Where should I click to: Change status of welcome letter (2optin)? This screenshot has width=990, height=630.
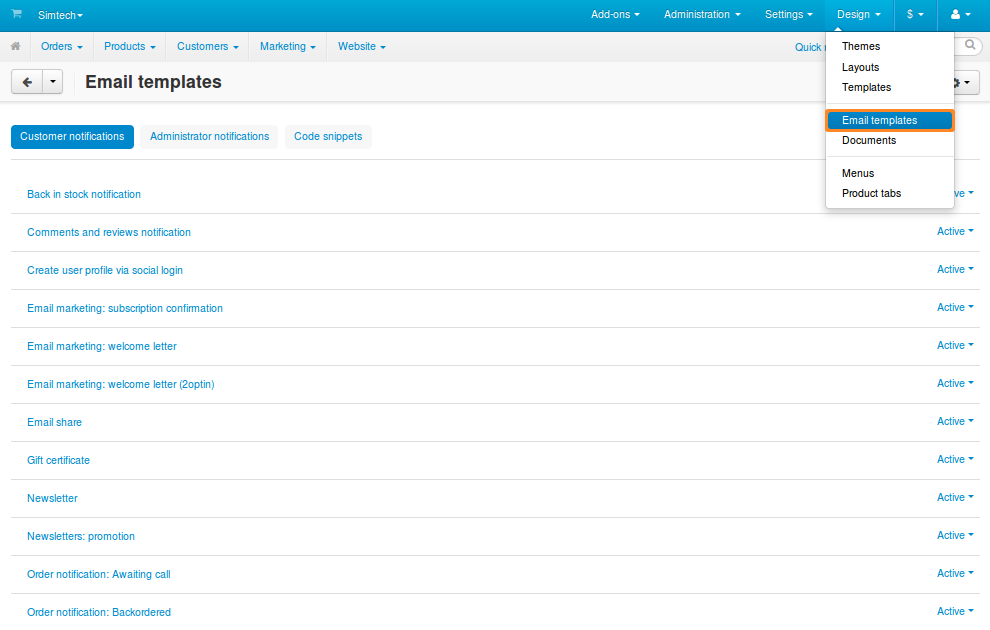click(x=955, y=383)
